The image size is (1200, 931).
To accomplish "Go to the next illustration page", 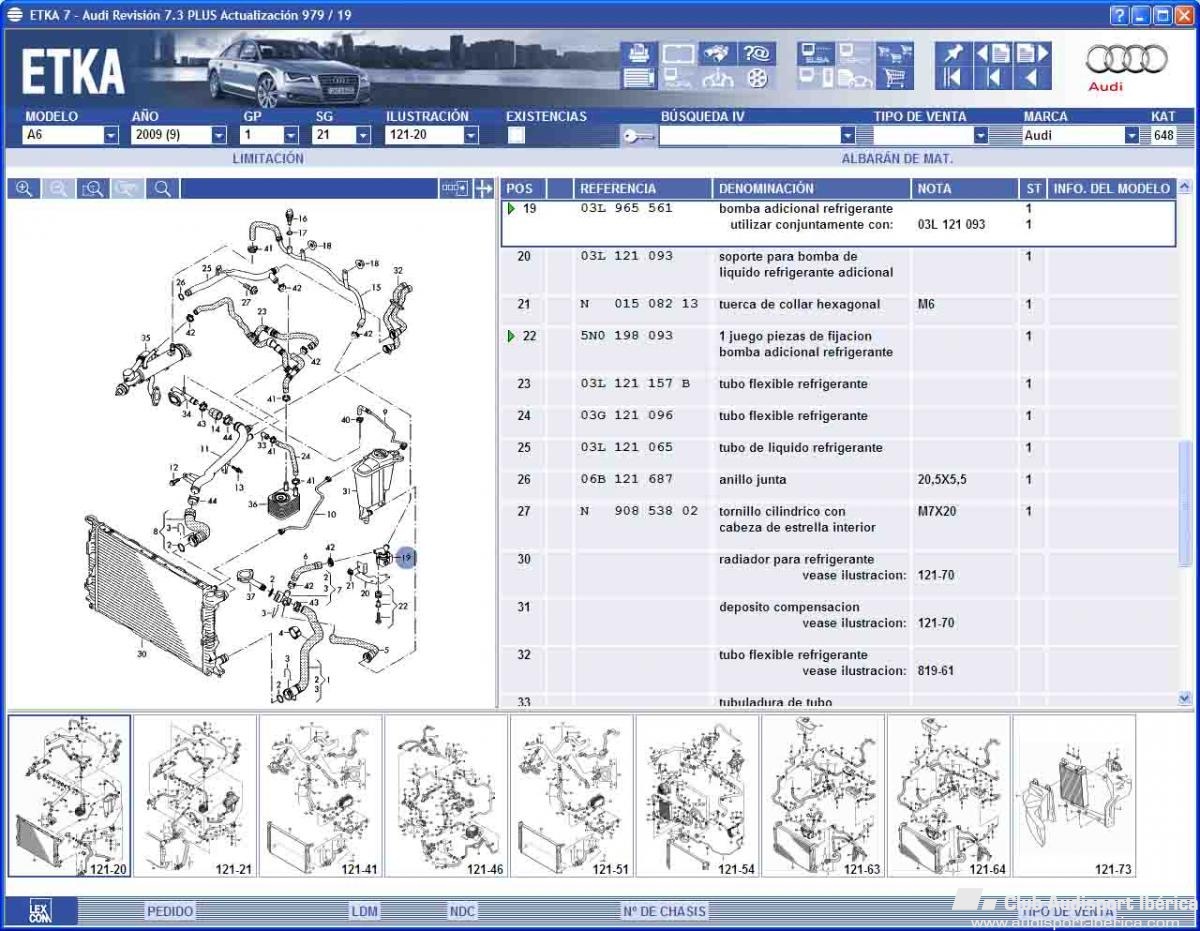I will (1033, 53).
